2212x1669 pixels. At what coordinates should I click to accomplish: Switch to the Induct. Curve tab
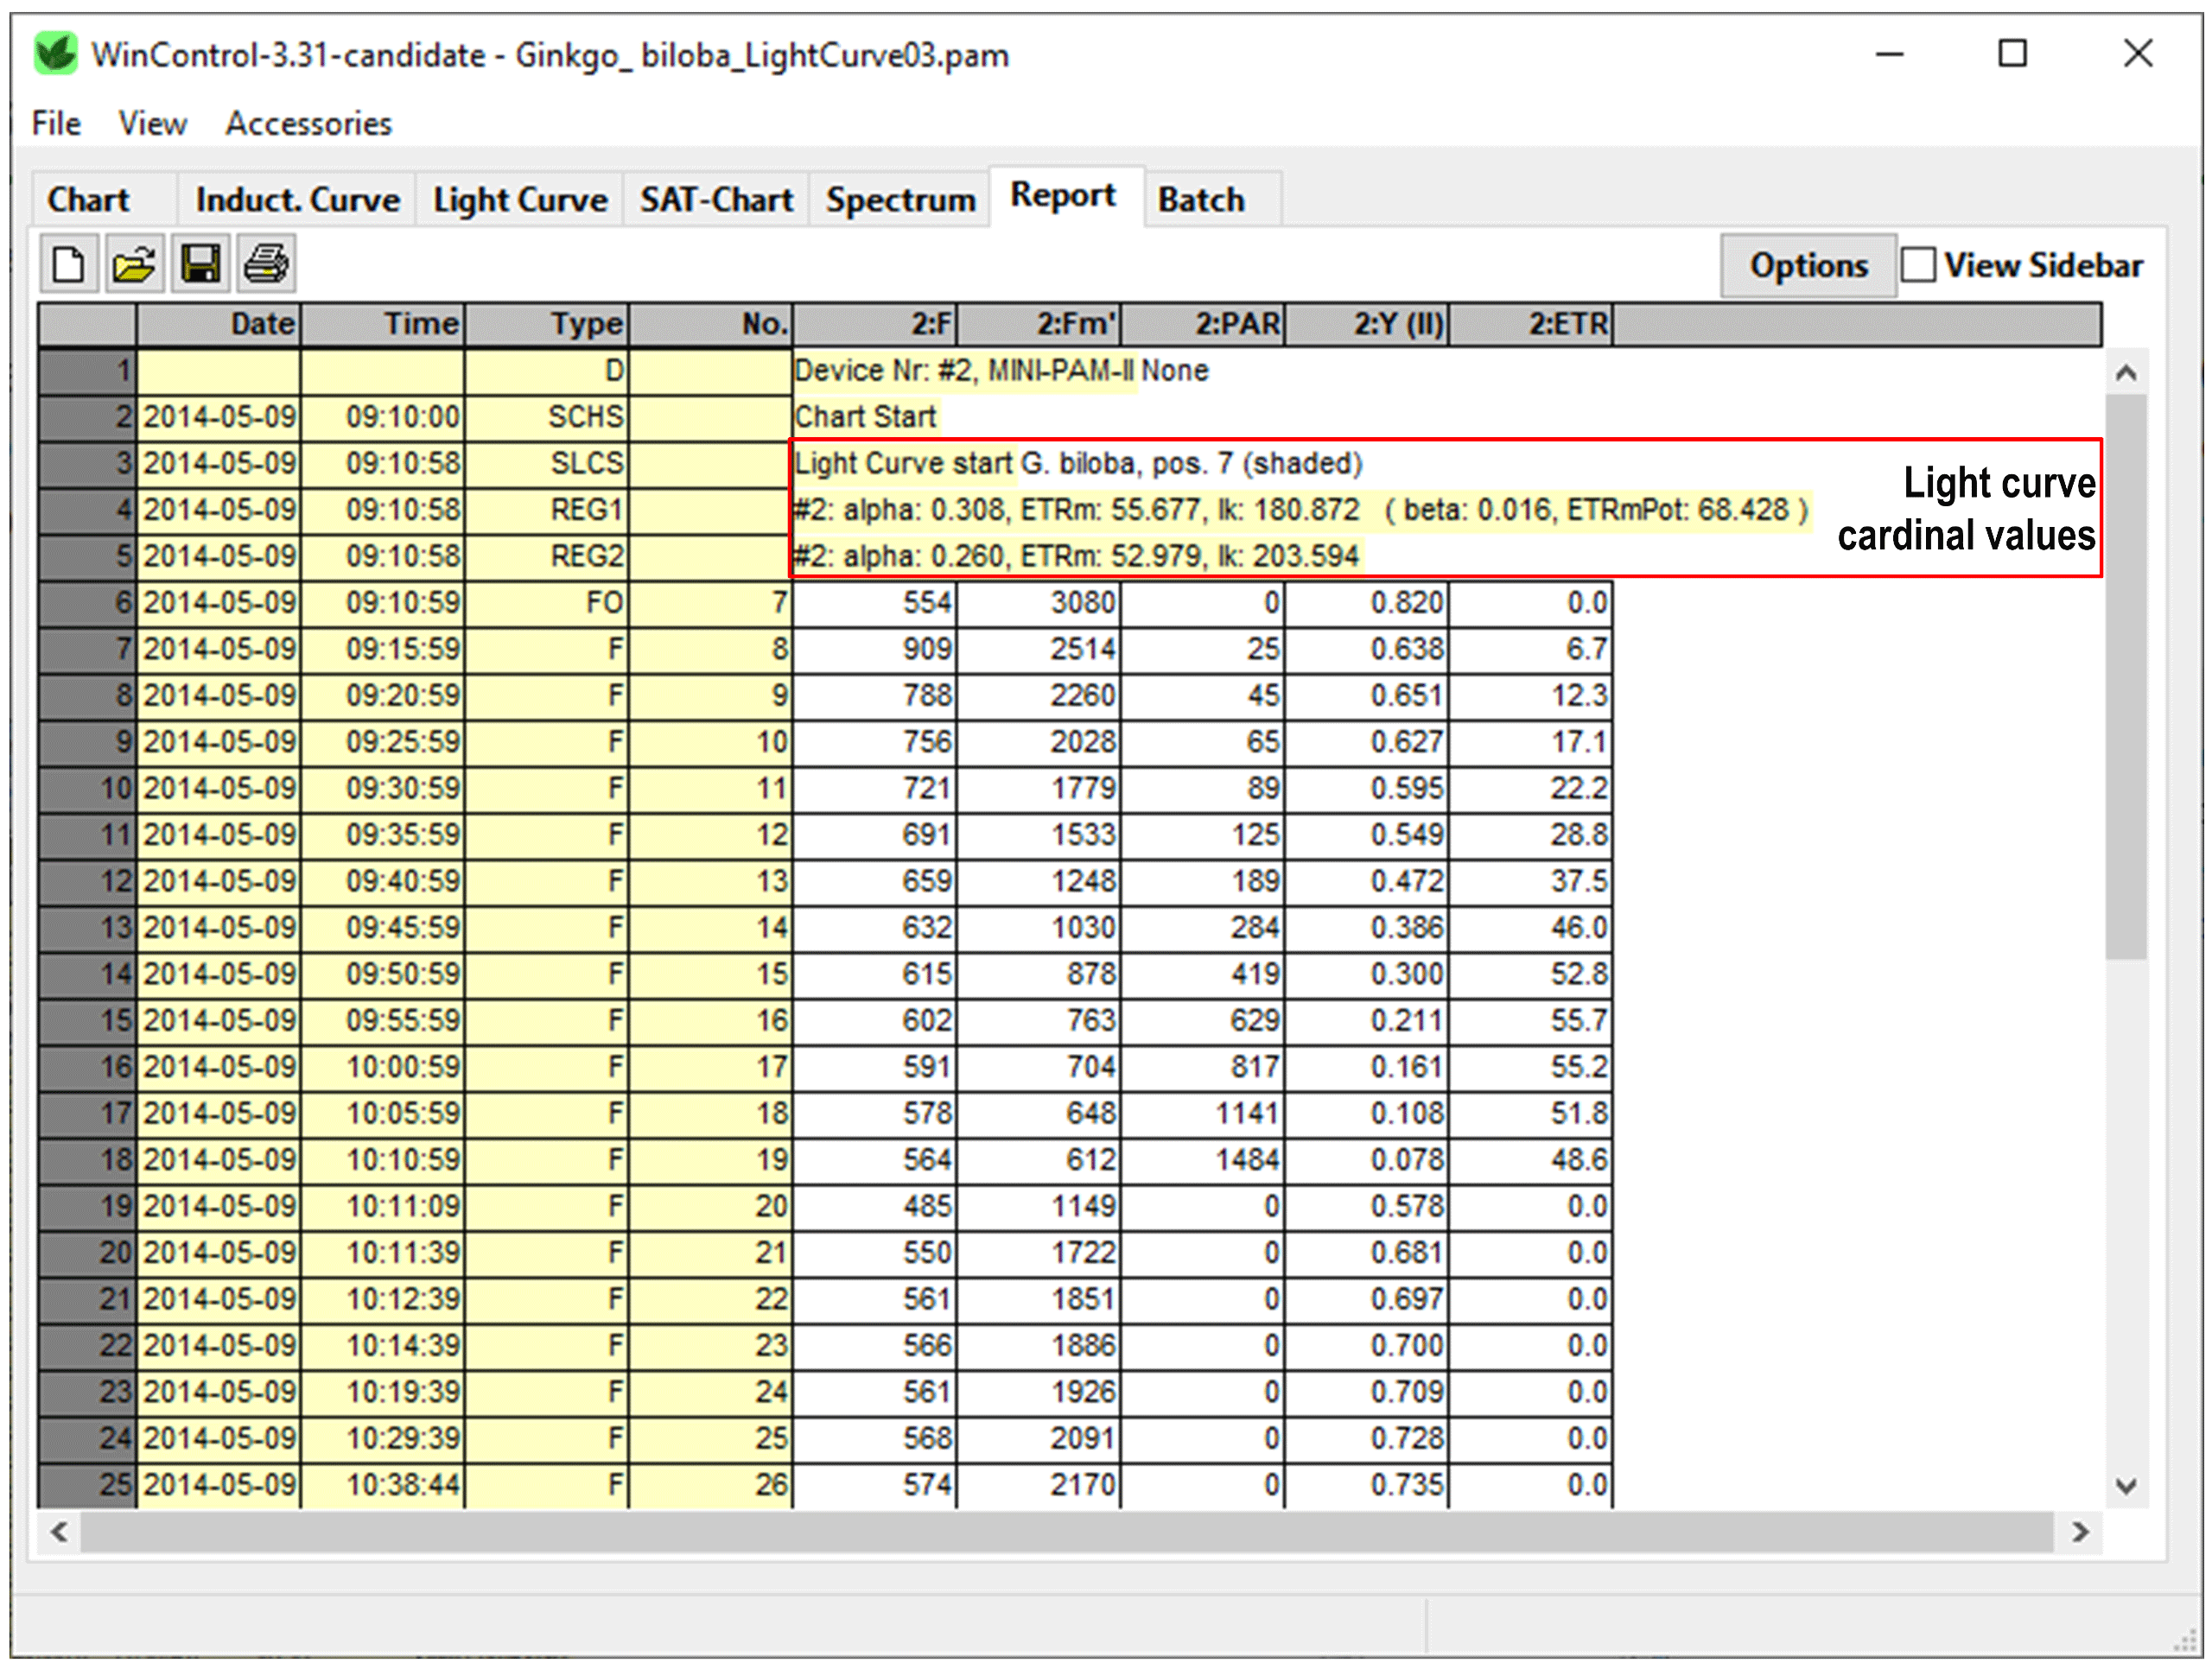296,198
